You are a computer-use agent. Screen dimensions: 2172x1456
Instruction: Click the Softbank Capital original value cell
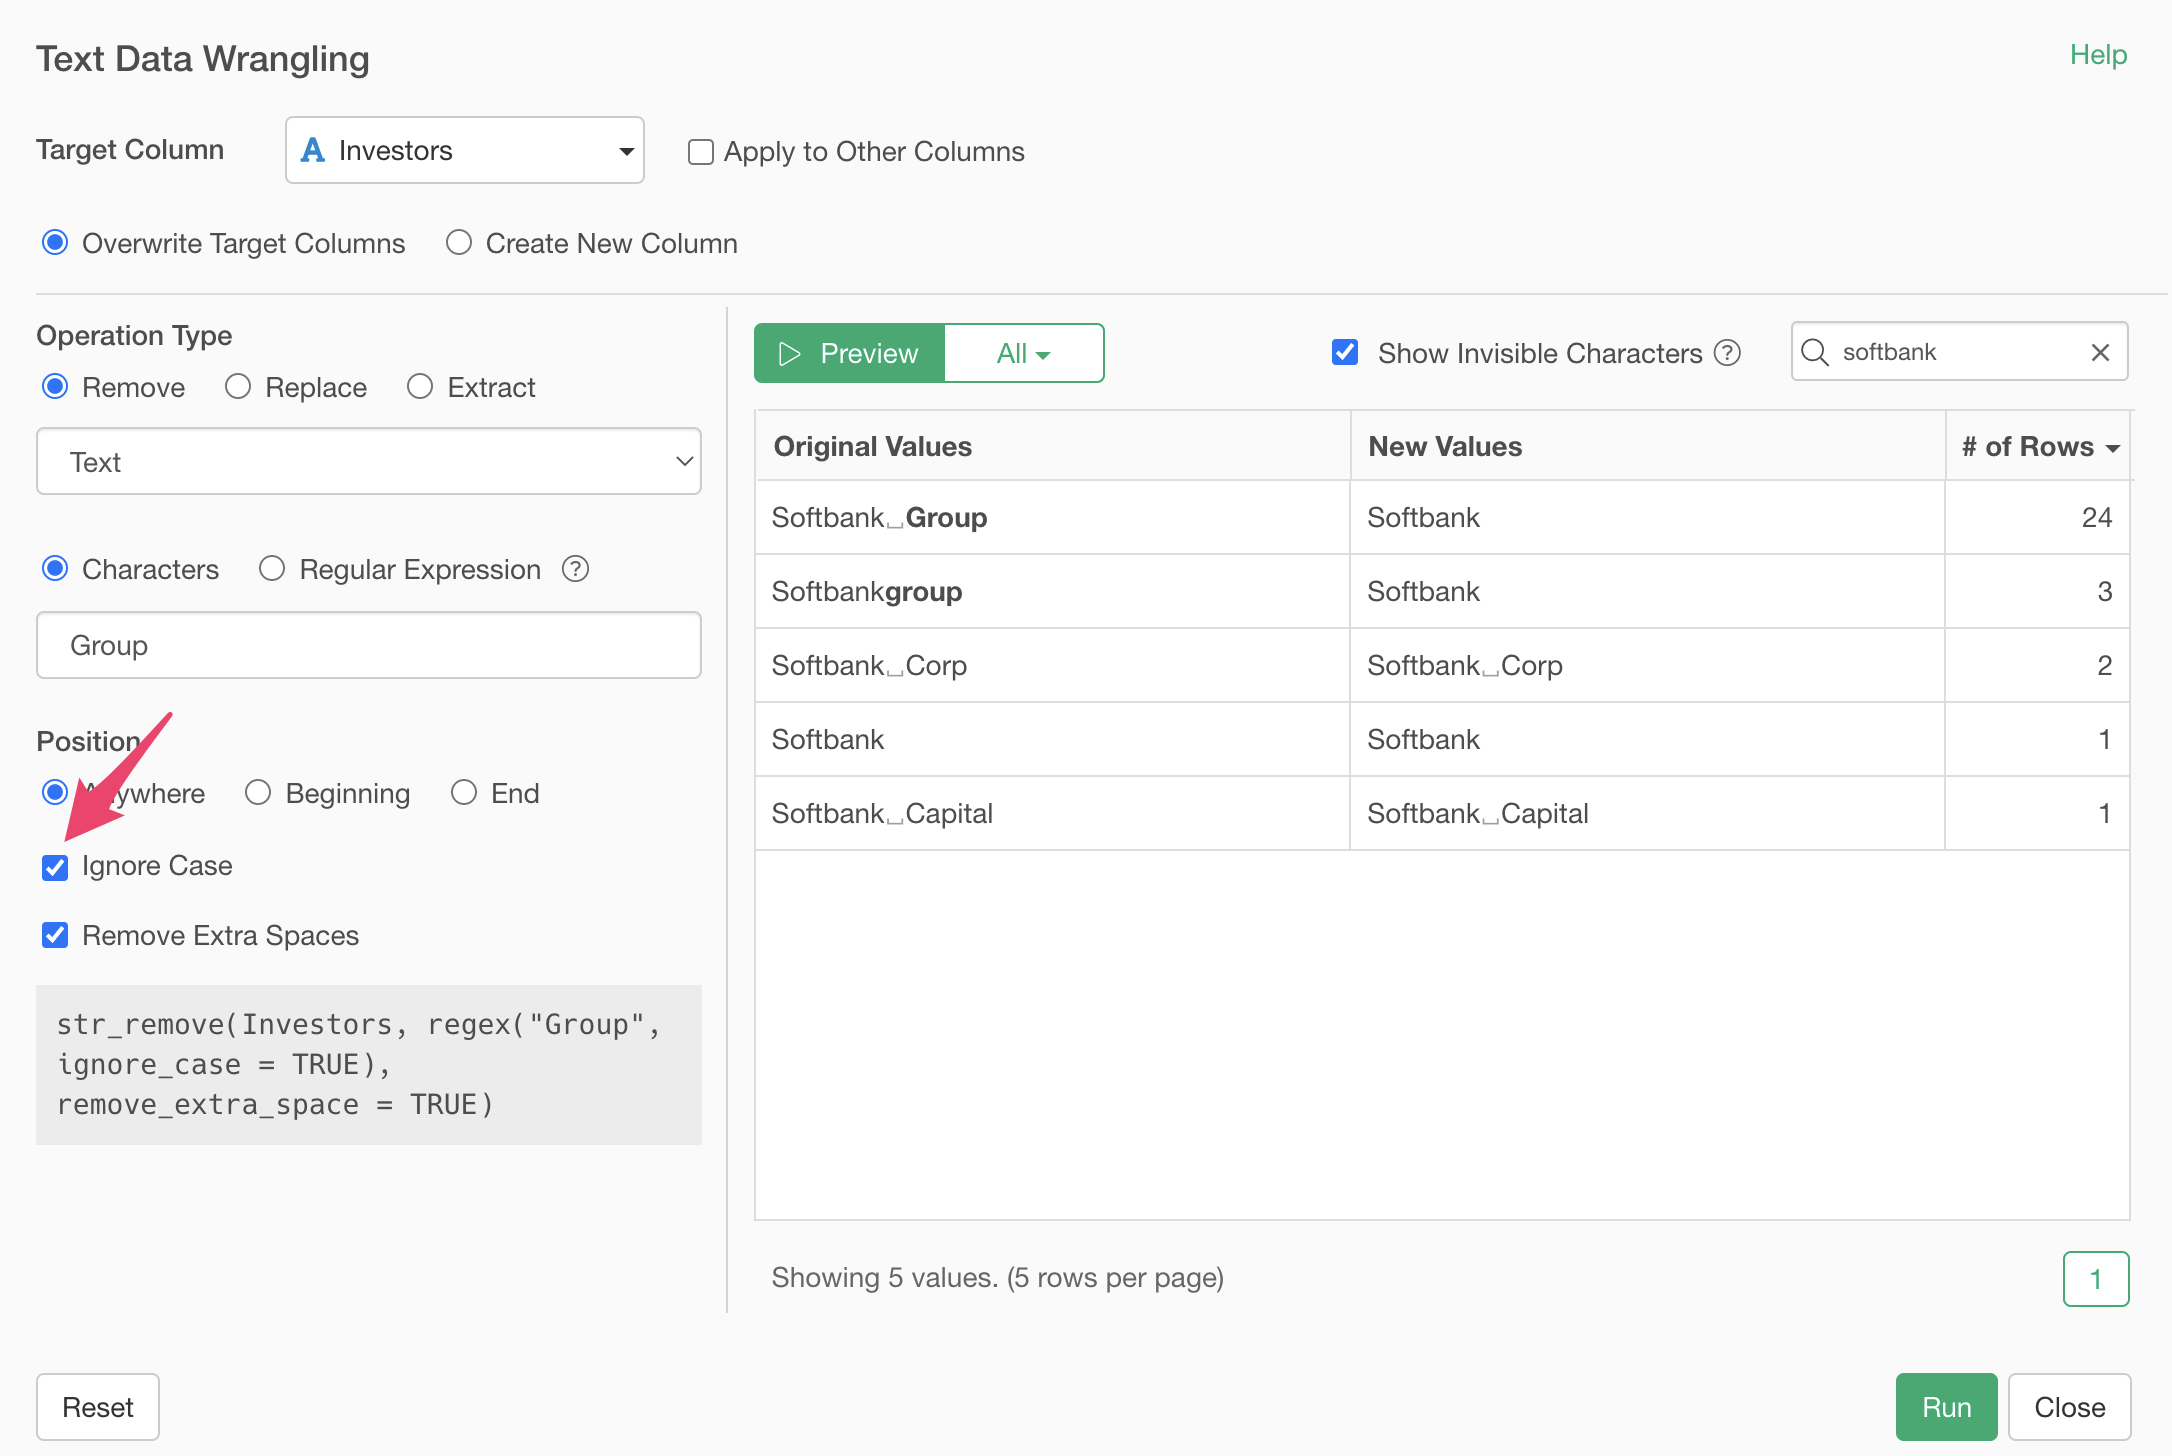click(x=1052, y=814)
